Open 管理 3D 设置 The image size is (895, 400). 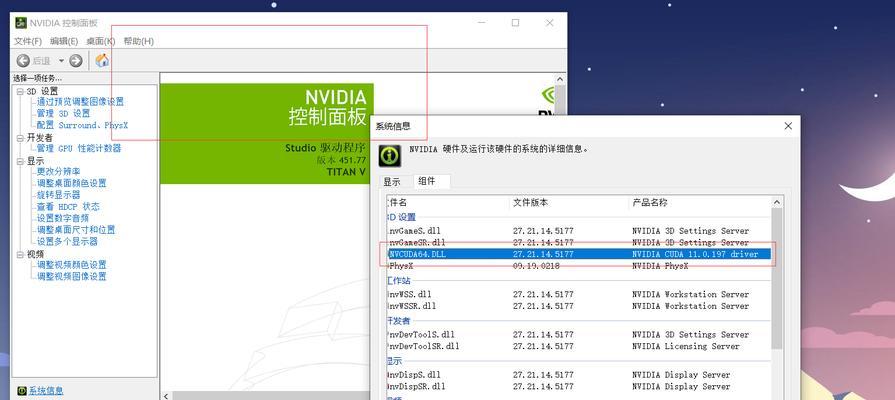(x=63, y=114)
